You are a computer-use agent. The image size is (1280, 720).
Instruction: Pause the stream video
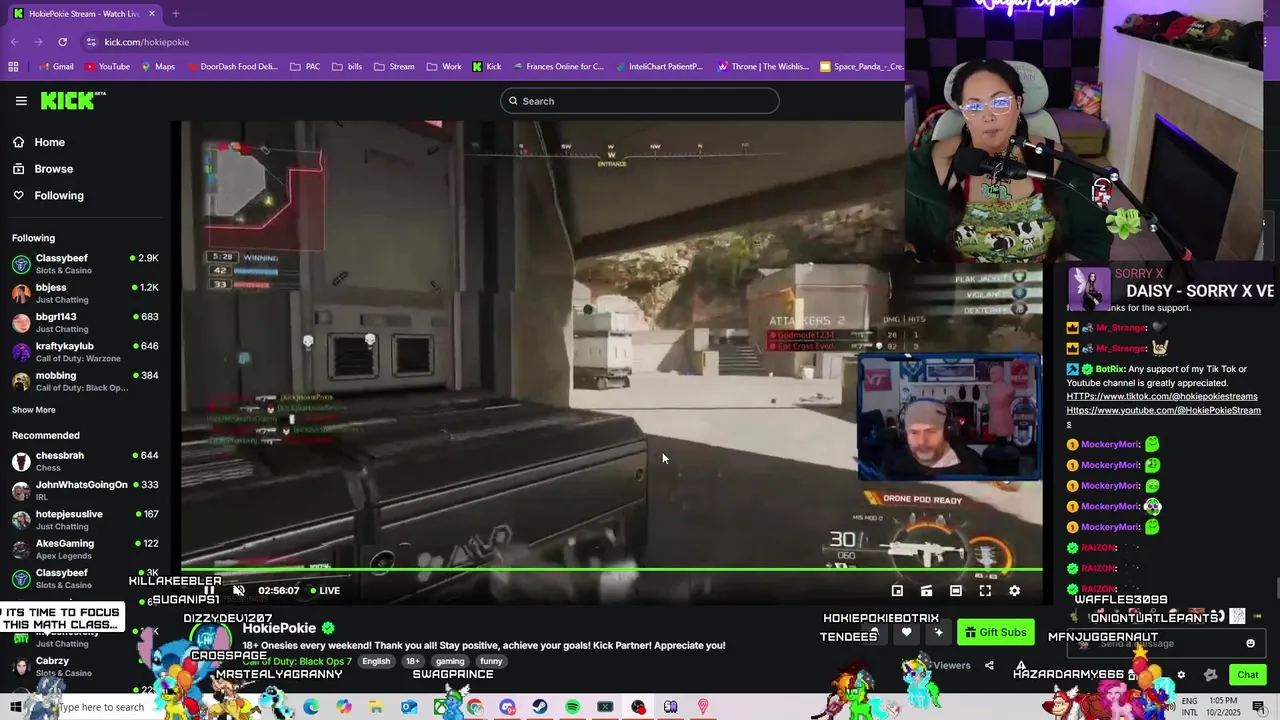pyautogui.click(x=209, y=591)
